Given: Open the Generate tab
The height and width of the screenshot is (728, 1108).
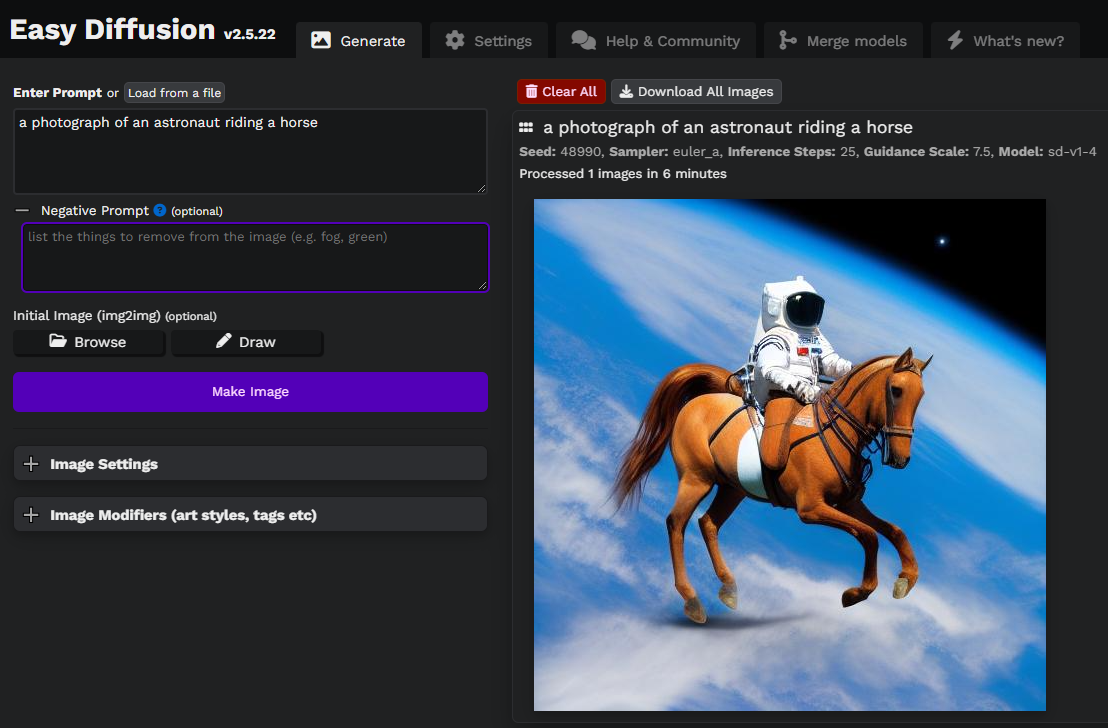Looking at the screenshot, I should tap(359, 40).
